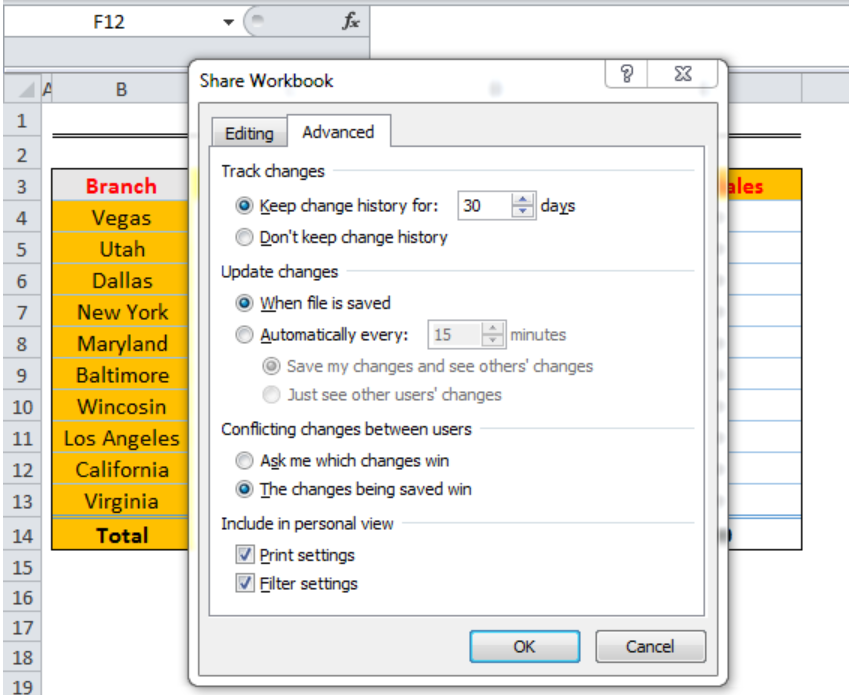Select column B header

(x=121, y=89)
